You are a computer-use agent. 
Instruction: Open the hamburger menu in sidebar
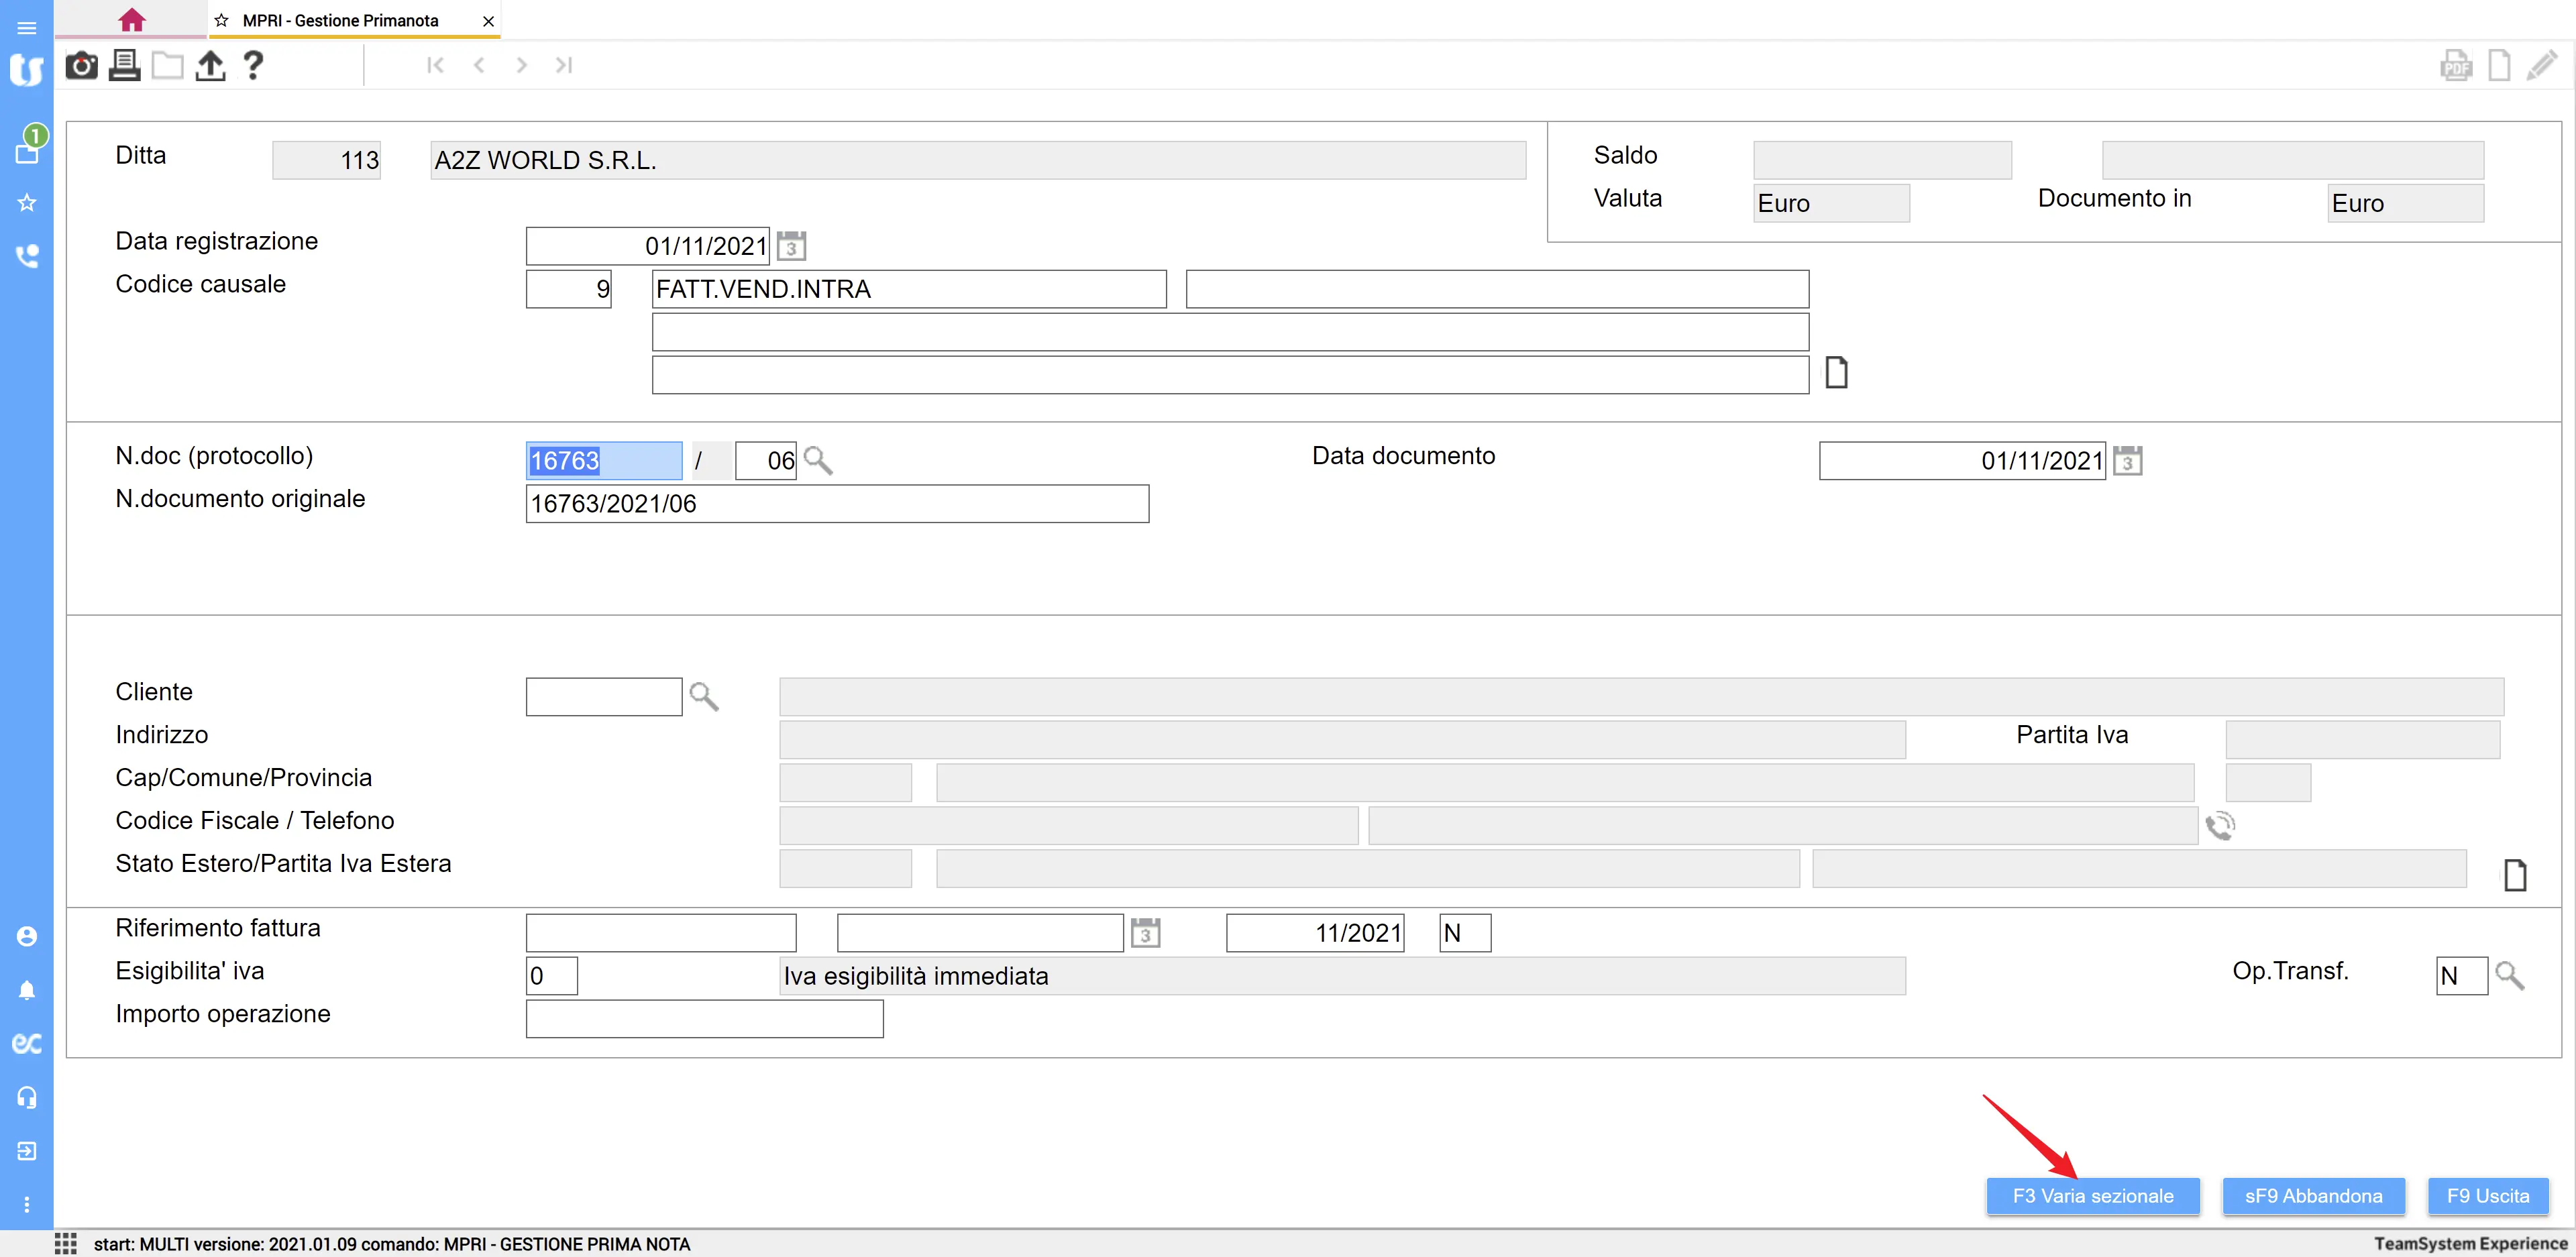click(27, 28)
